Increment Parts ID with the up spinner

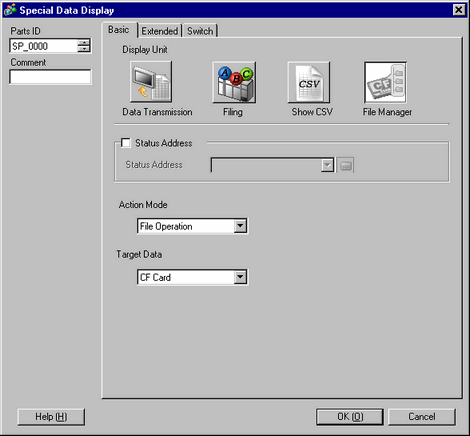click(x=84, y=42)
